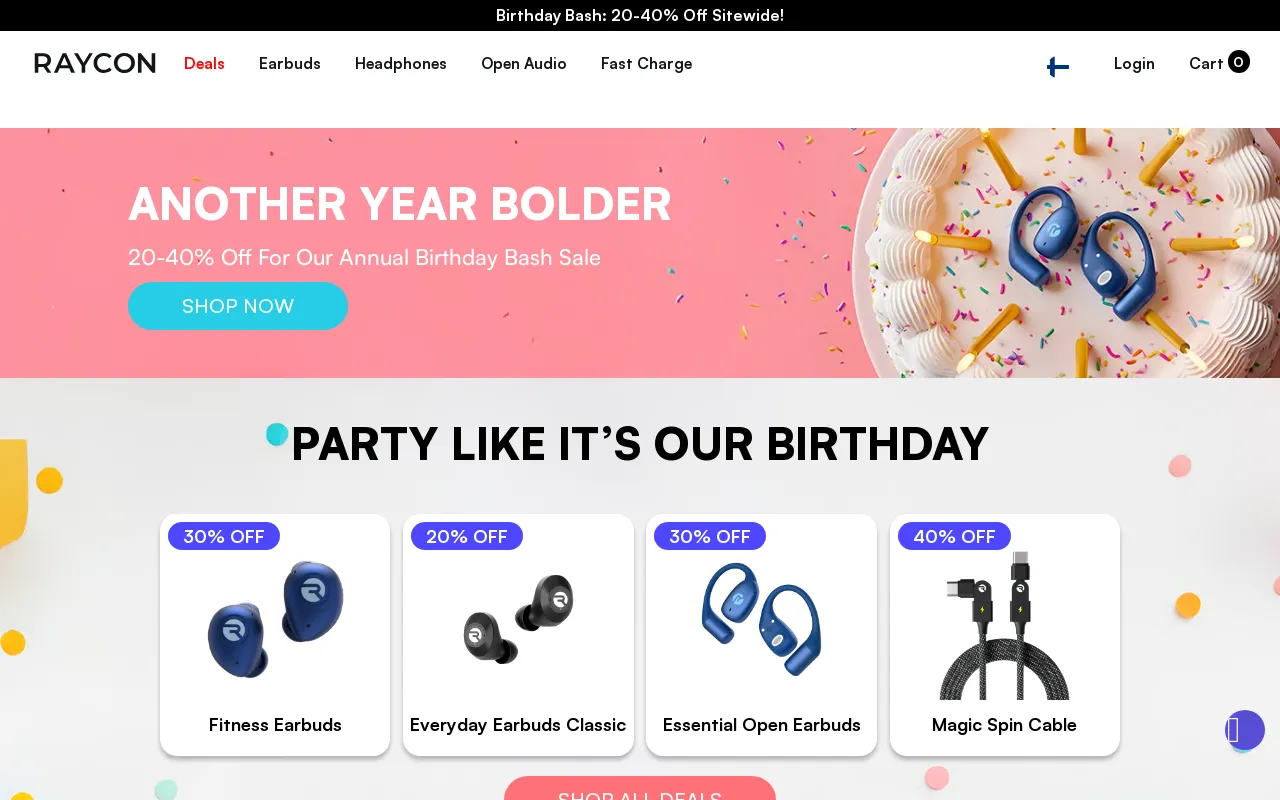Screen dimensions: 1280x800
Task: Select the Fast Charge menu item
Action: 646,64
